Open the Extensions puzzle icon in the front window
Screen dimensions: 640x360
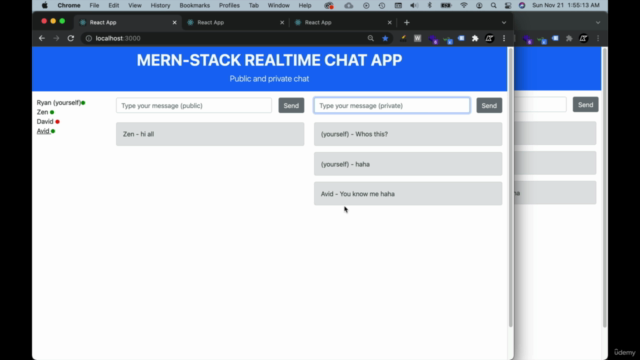[475, 38]
